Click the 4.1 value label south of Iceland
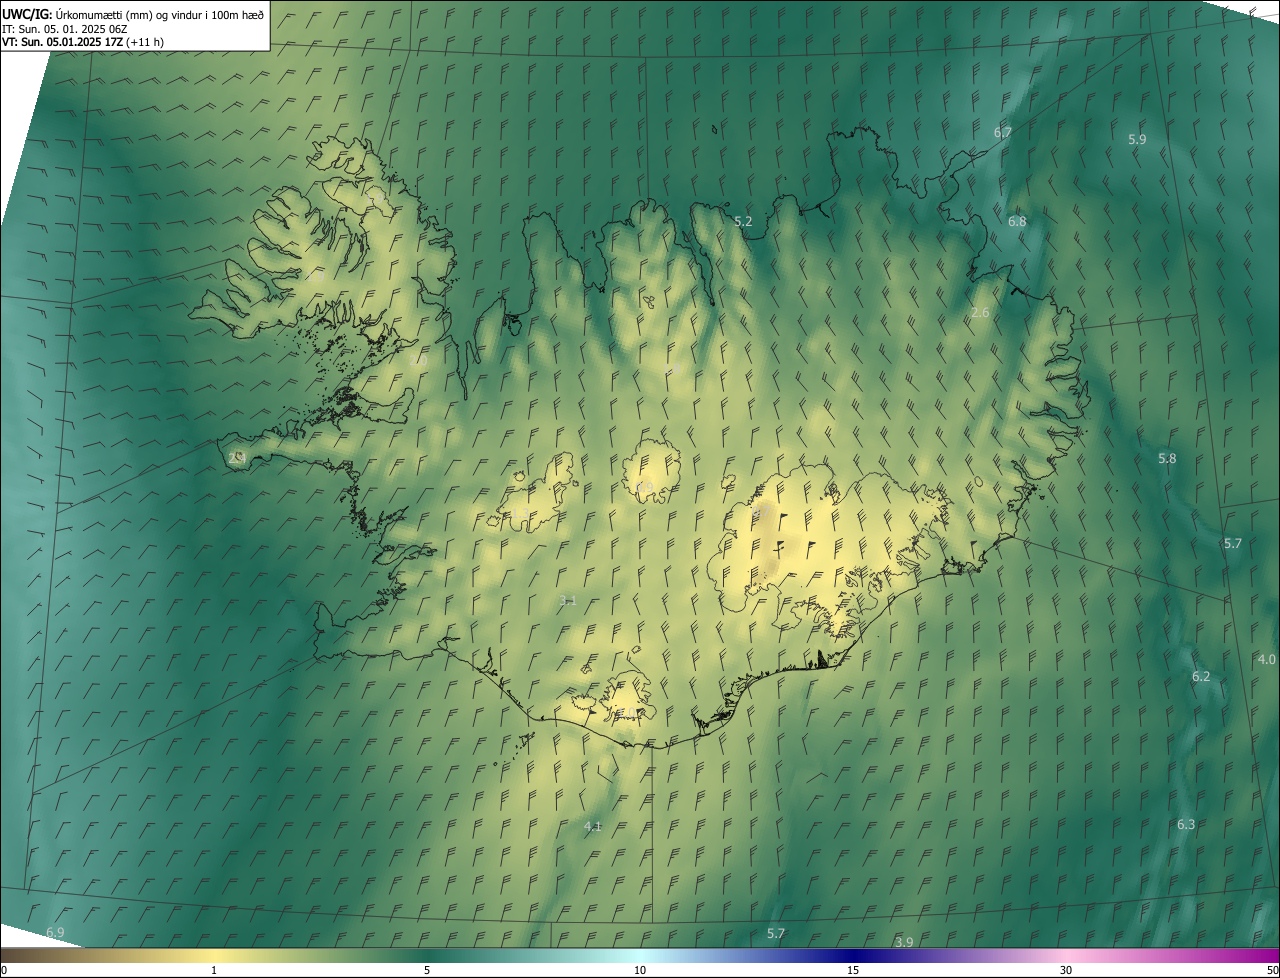Image resolution: width=1280 pixels, height=978 pixels. pos(593,826)
